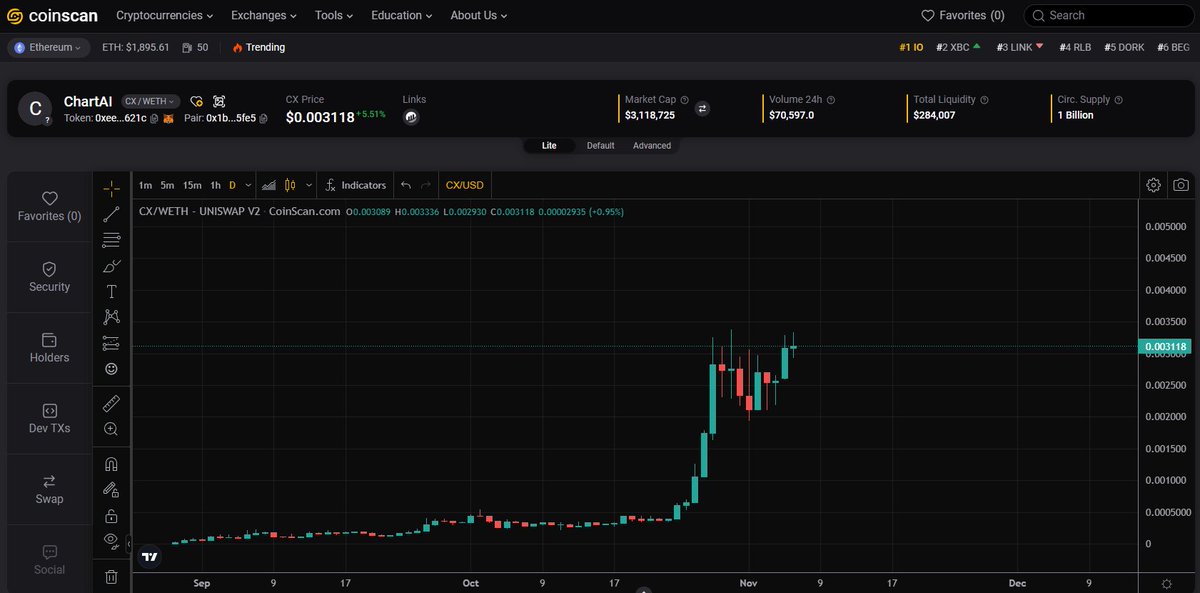Open the Cryptocurrencies menu
The image size is (1200, 593).
[165, 15]
